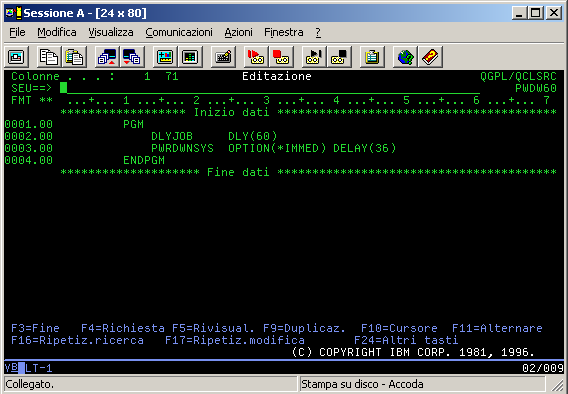
Task: Click the red help tag toolbar icon
Action: (x=430, y=57)
